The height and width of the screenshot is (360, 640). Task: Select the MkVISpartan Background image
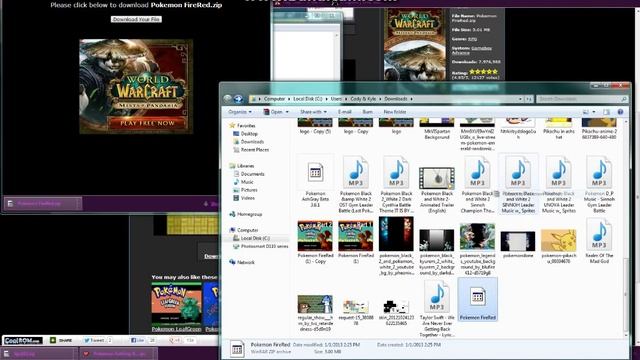pos(437,129)
